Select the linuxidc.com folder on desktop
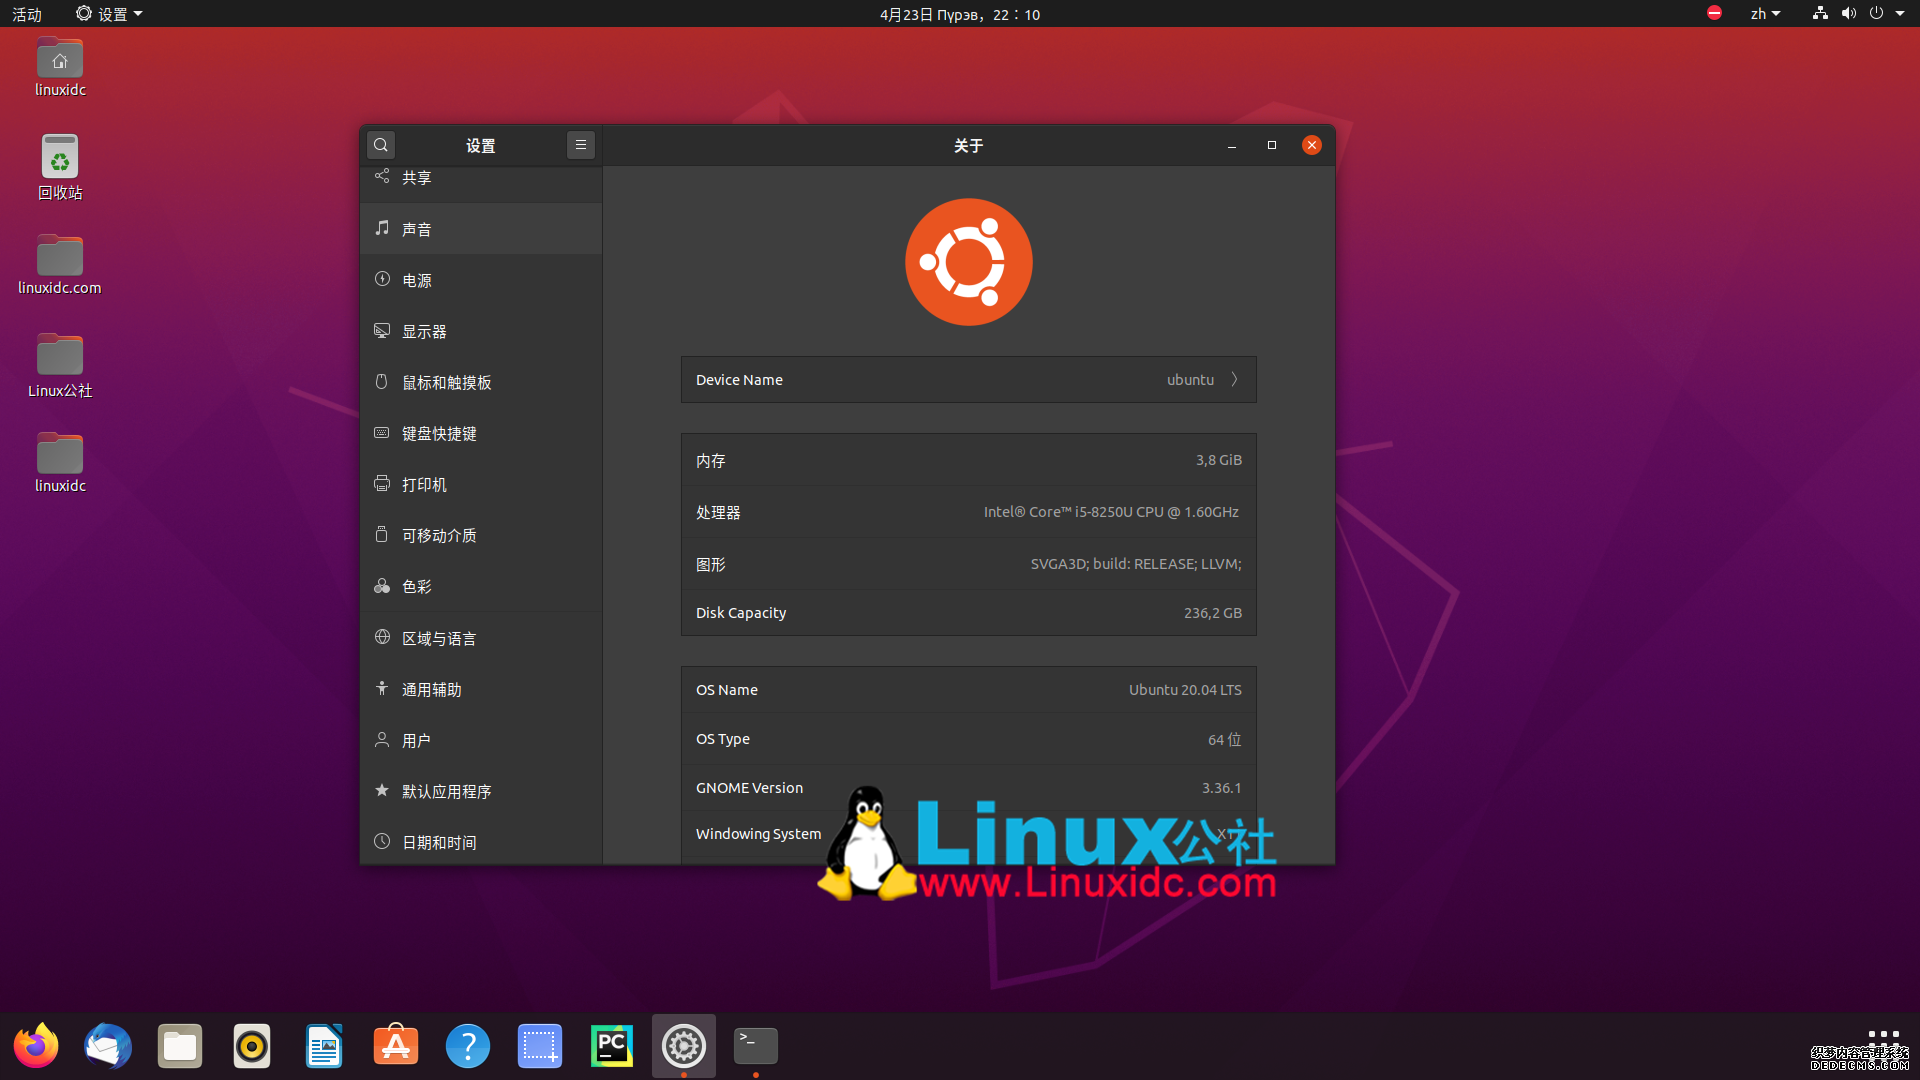 60,265
